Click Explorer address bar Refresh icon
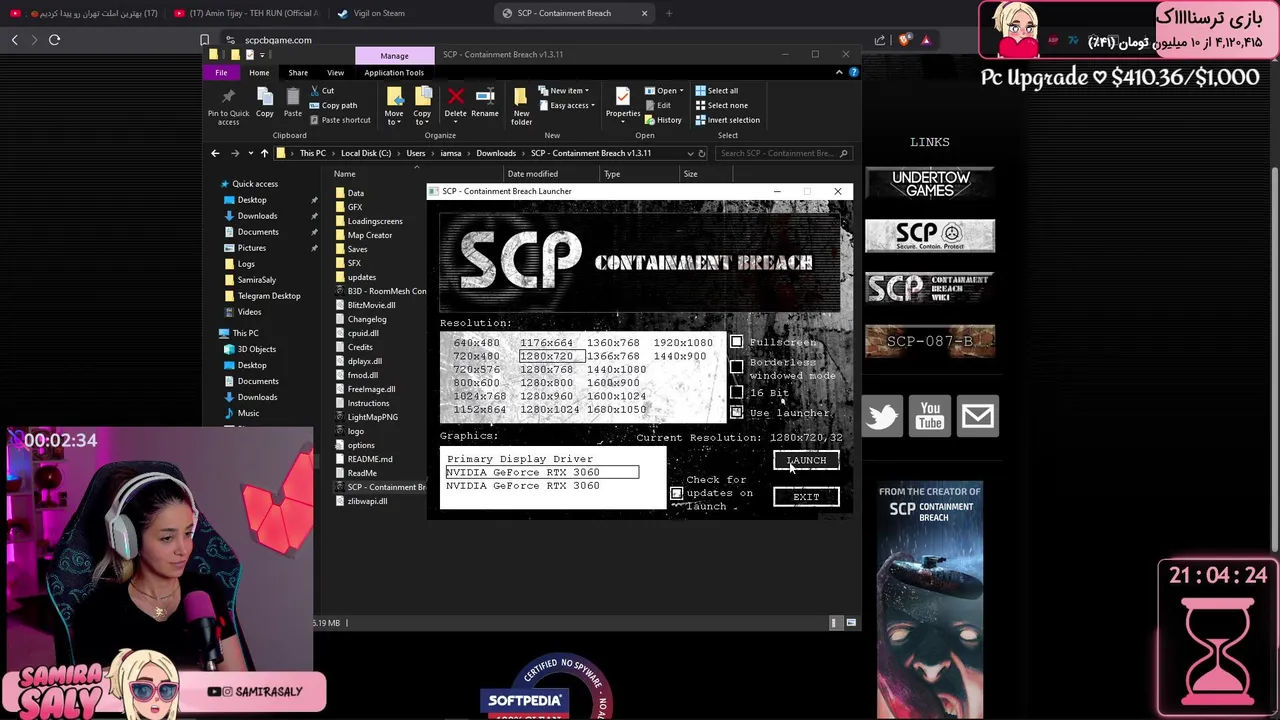Image resolution: width=1280 pixels, height=720 pixels. pyautogui.click(x=702, y=153)
